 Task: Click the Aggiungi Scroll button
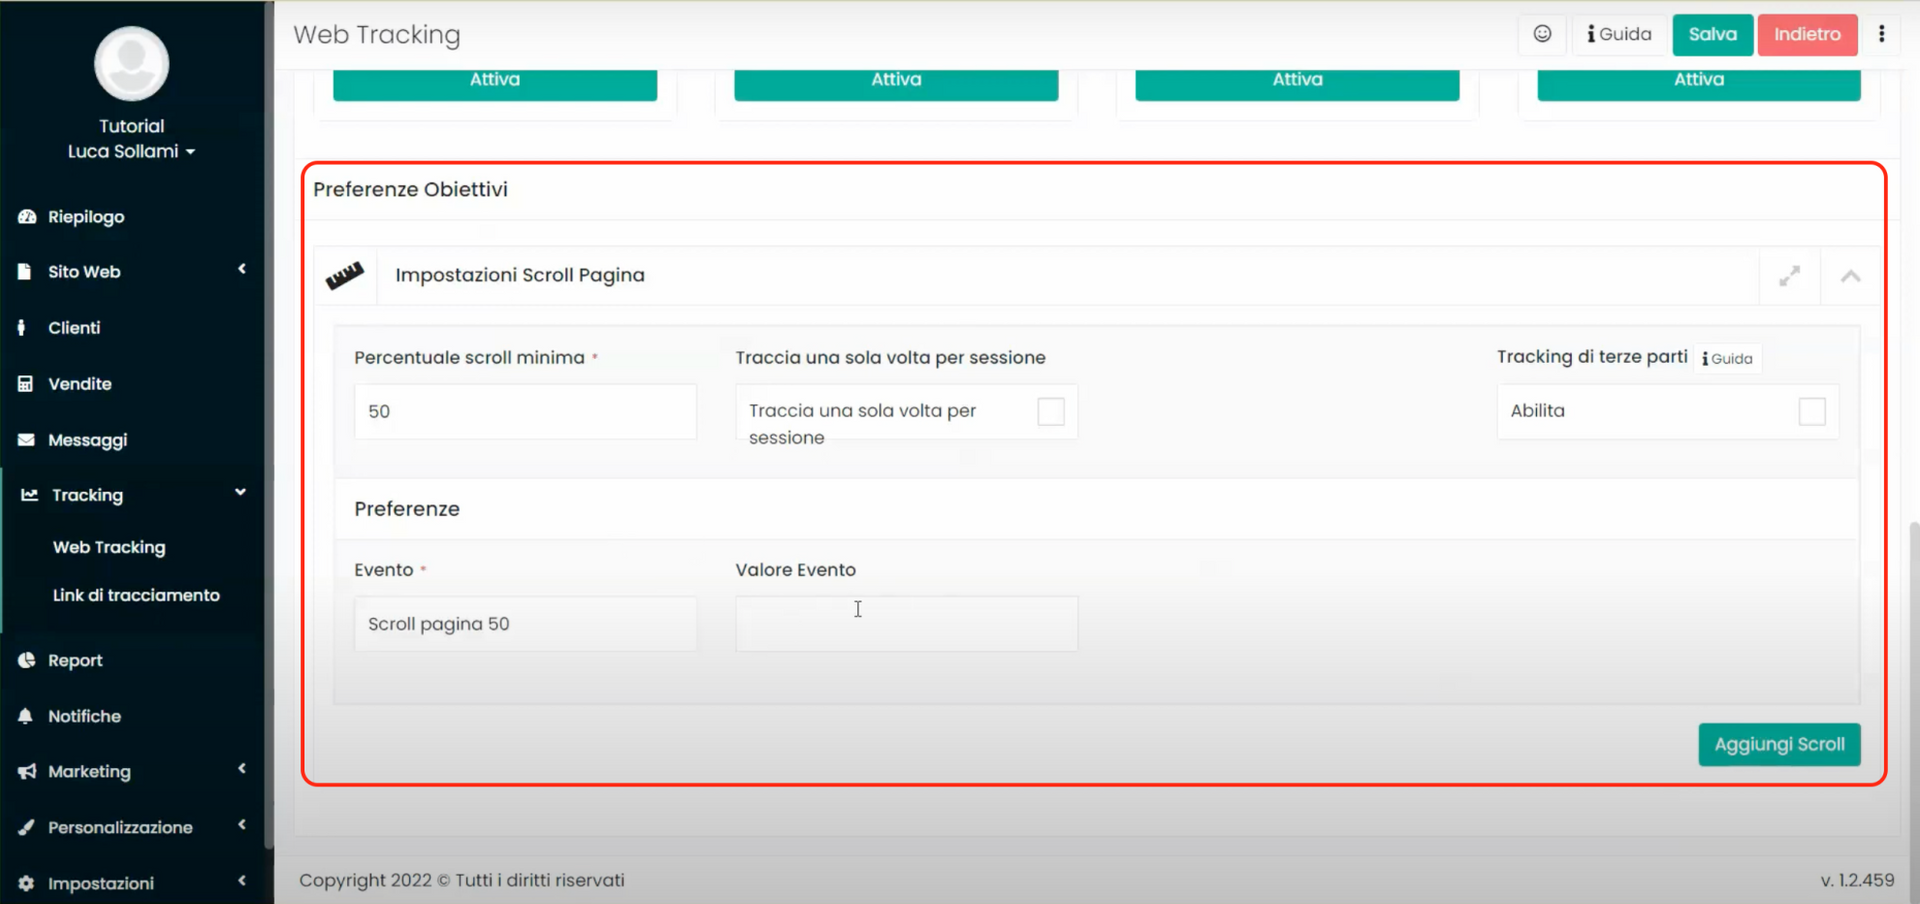[1779, 744]
